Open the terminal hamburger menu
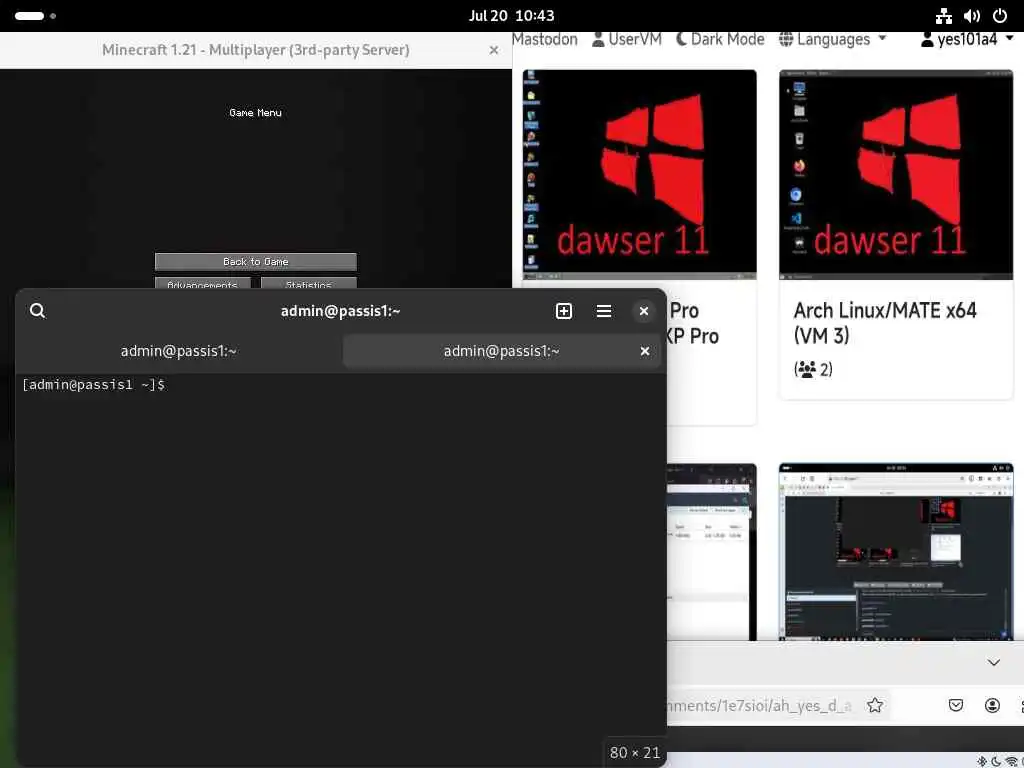 tap(604, 311)
